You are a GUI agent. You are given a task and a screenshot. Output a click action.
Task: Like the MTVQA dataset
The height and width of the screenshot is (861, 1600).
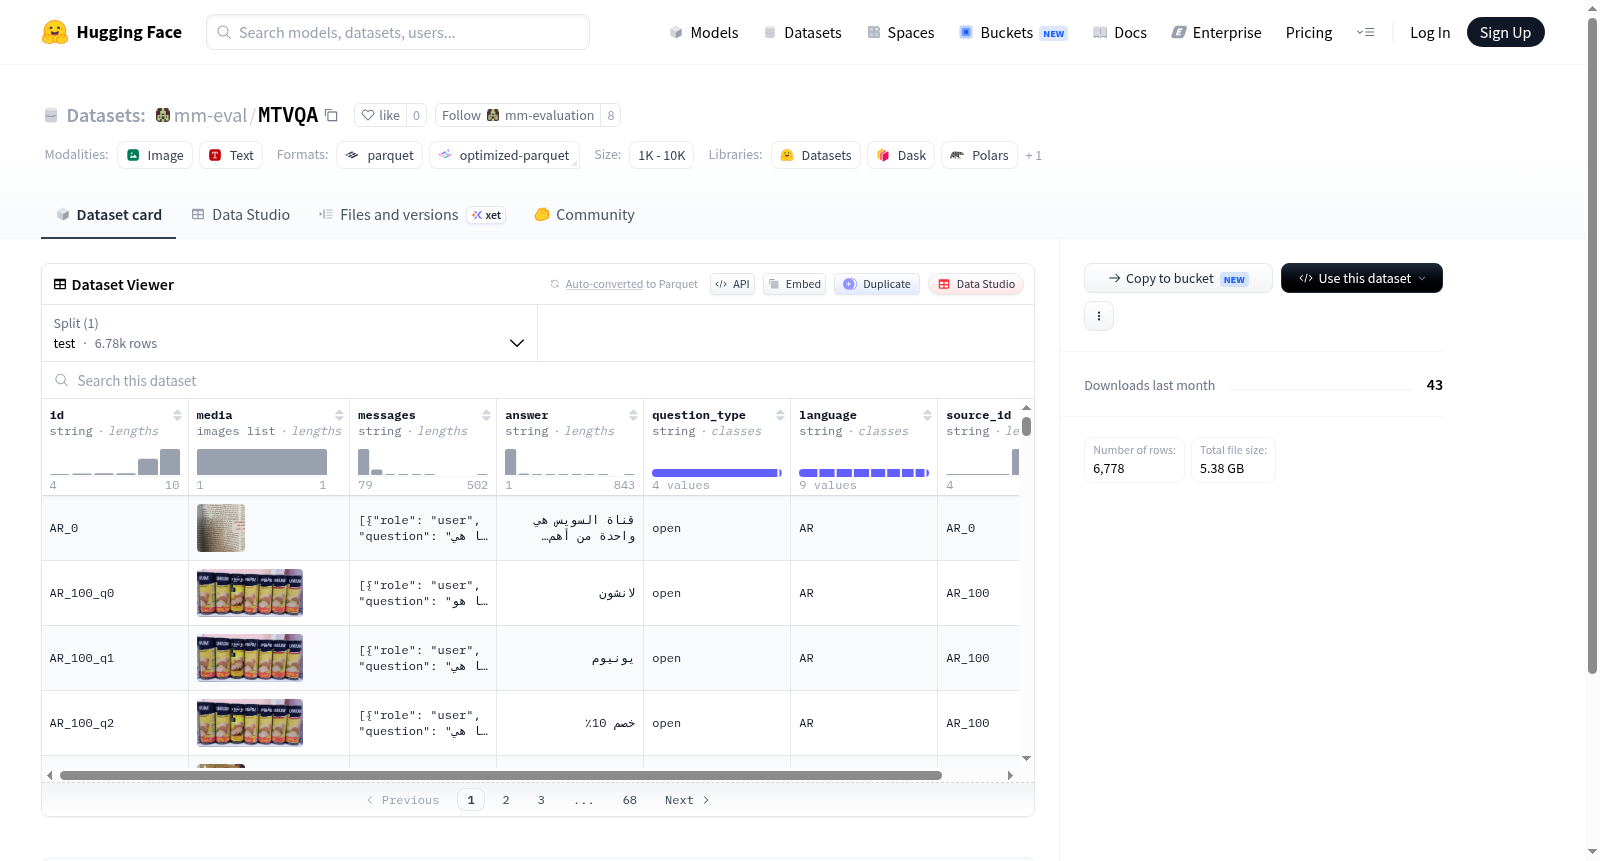tap(381, 115)
